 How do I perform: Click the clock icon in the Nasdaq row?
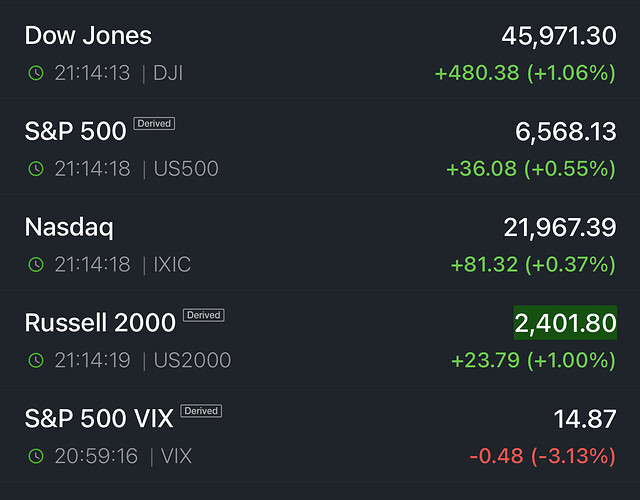tap(36, 265)
